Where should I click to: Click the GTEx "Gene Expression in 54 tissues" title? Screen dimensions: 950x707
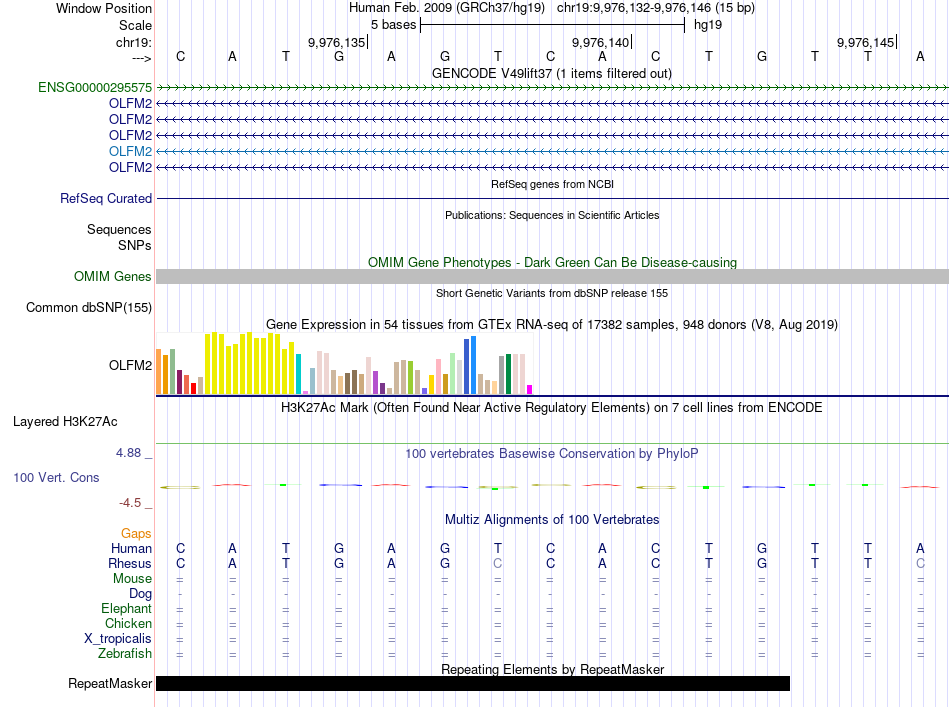click(552, 325)
